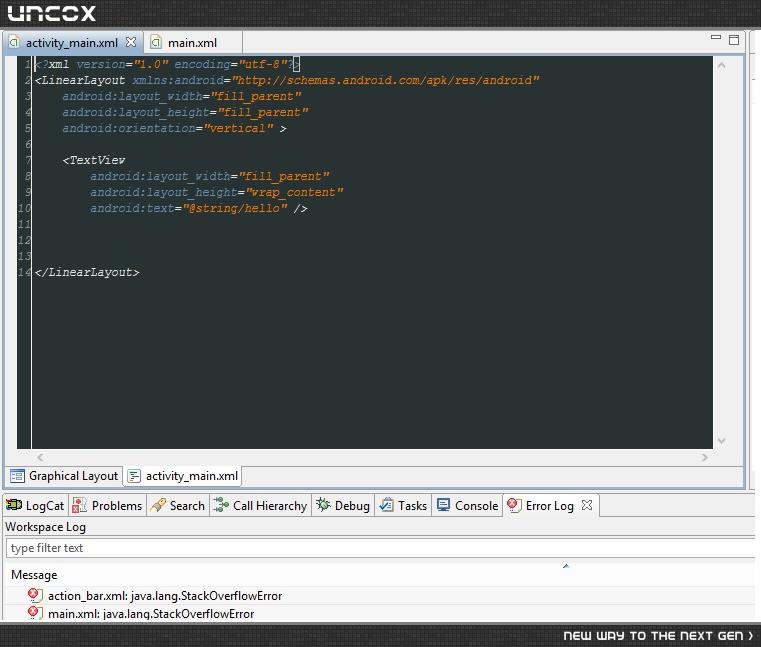Click the editor horizontal scroll left arrow
This screenshot has height=647, width=761.
coord(40,457)
